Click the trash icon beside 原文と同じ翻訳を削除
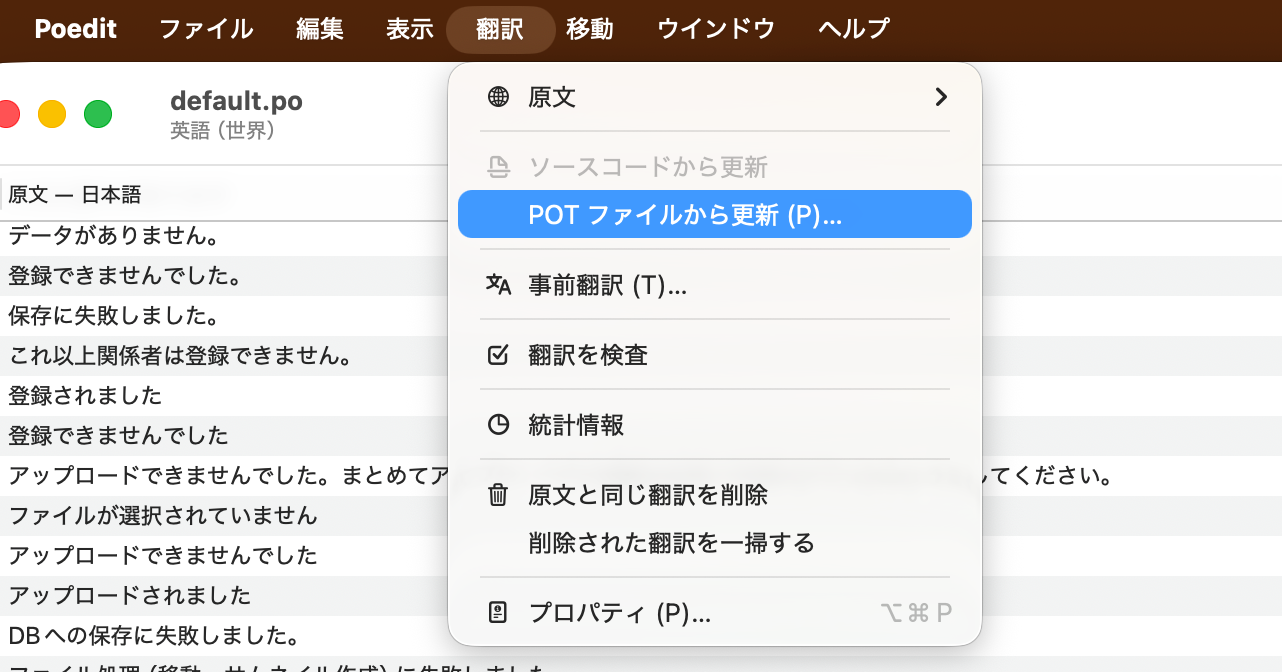Image resolution: width=1282 pixels, height=672 pixels. pyautogui.click(x=497, y=492)
